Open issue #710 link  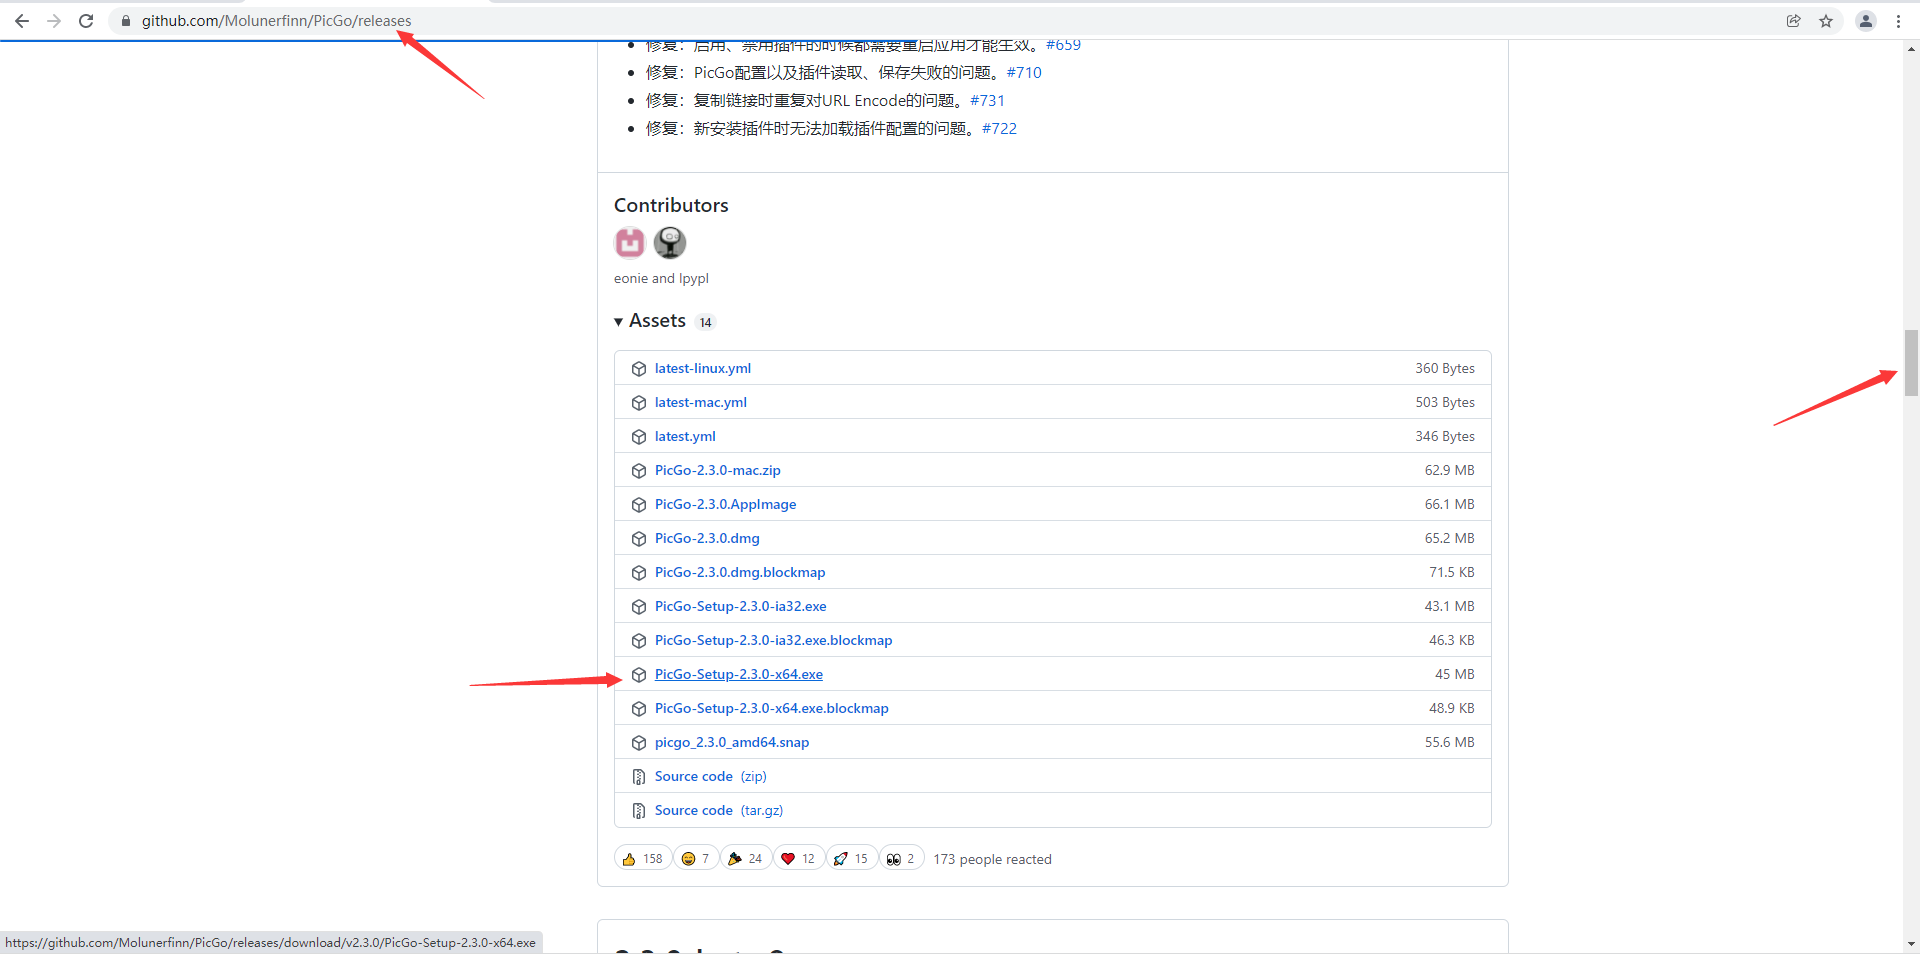(1024, 72)
